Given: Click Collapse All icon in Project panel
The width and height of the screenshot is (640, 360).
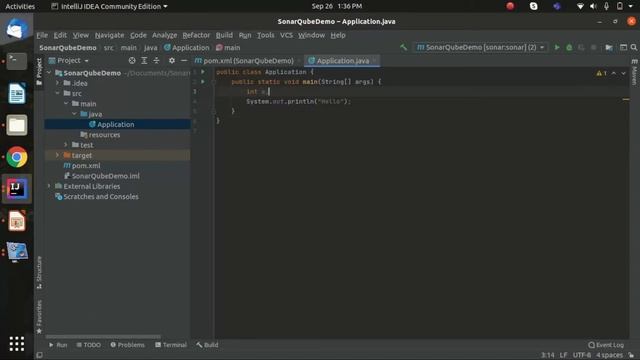Looking at the screenshot, I should tap(156, 60).
